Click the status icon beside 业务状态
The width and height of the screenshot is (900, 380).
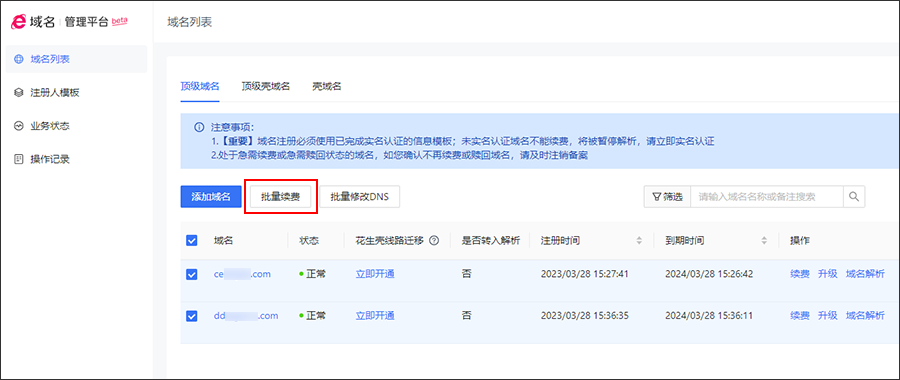[18, 126]
